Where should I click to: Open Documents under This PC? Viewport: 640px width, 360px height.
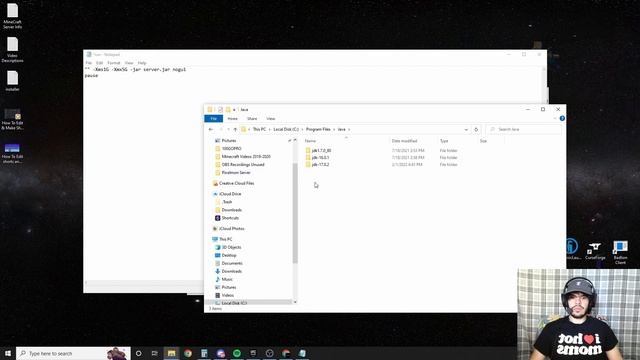pos(232,263)
